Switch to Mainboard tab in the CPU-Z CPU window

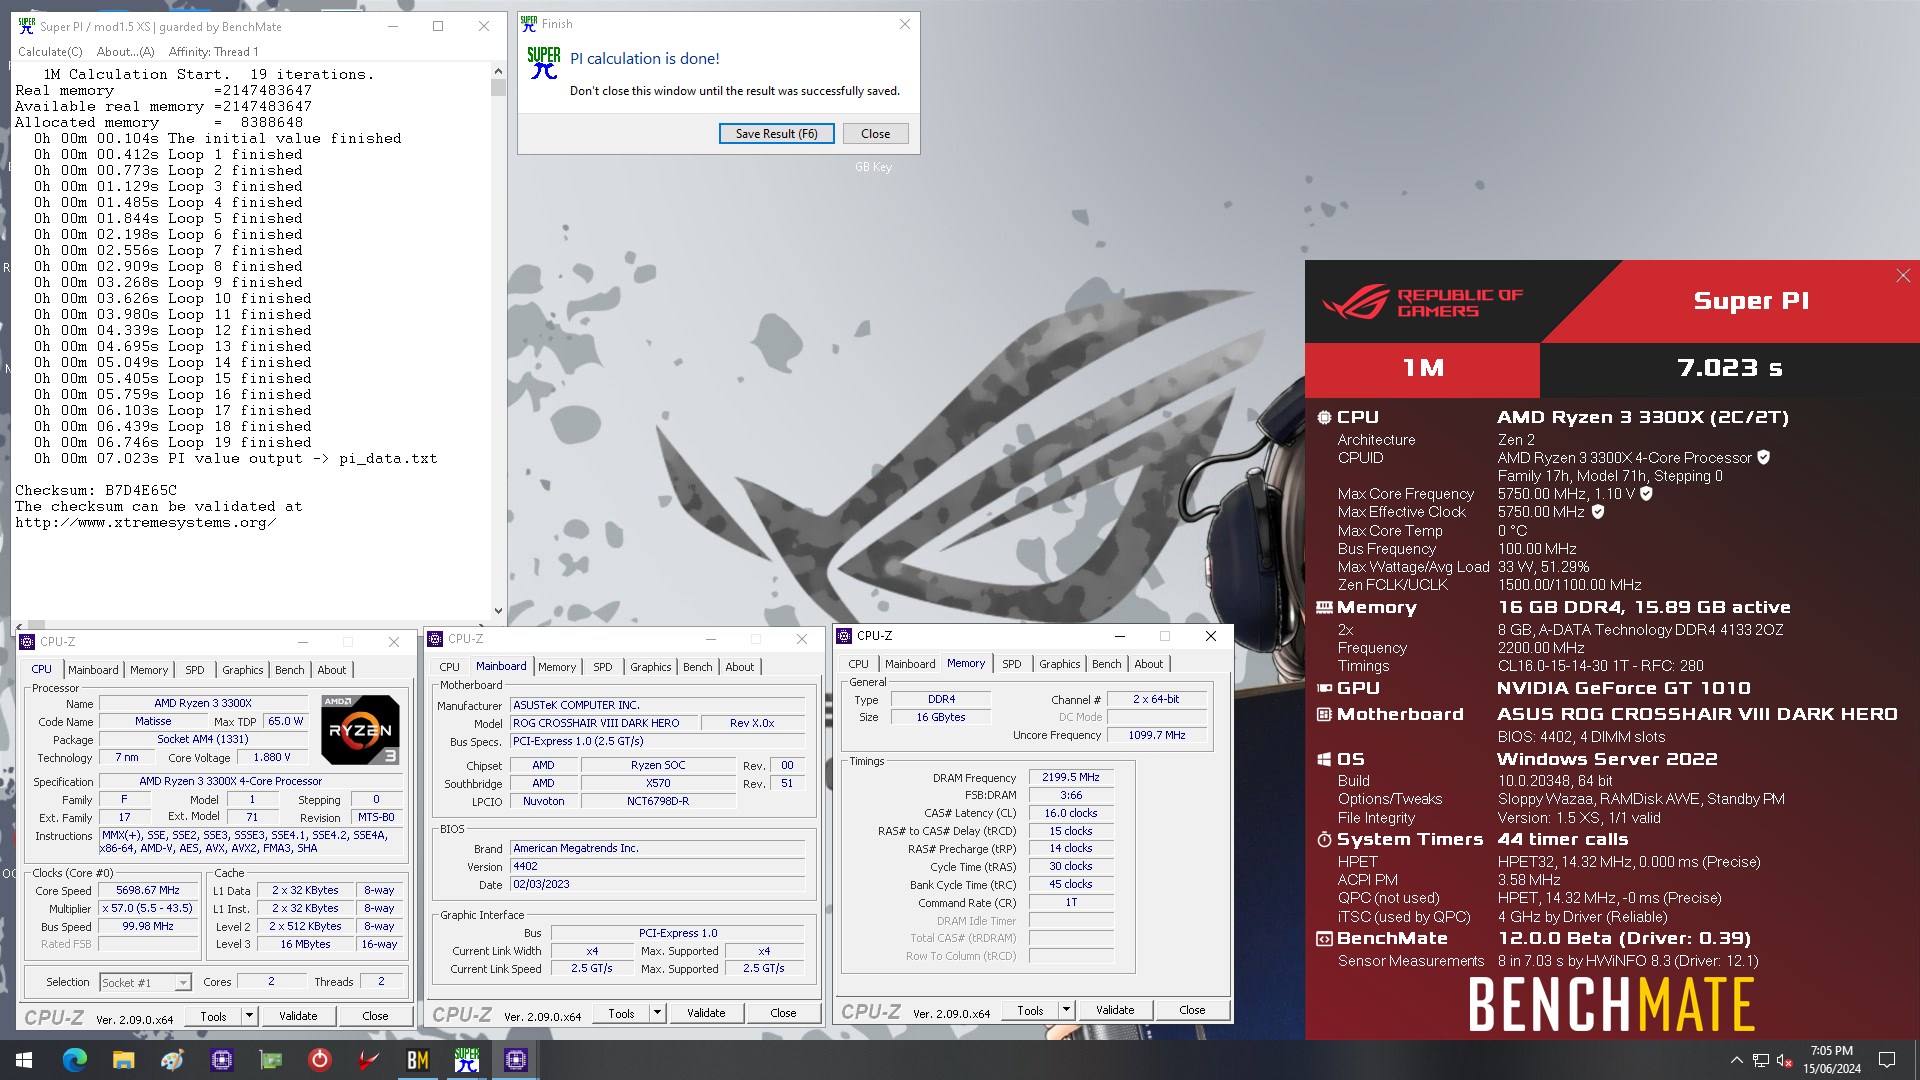click(x=93, y=670)
